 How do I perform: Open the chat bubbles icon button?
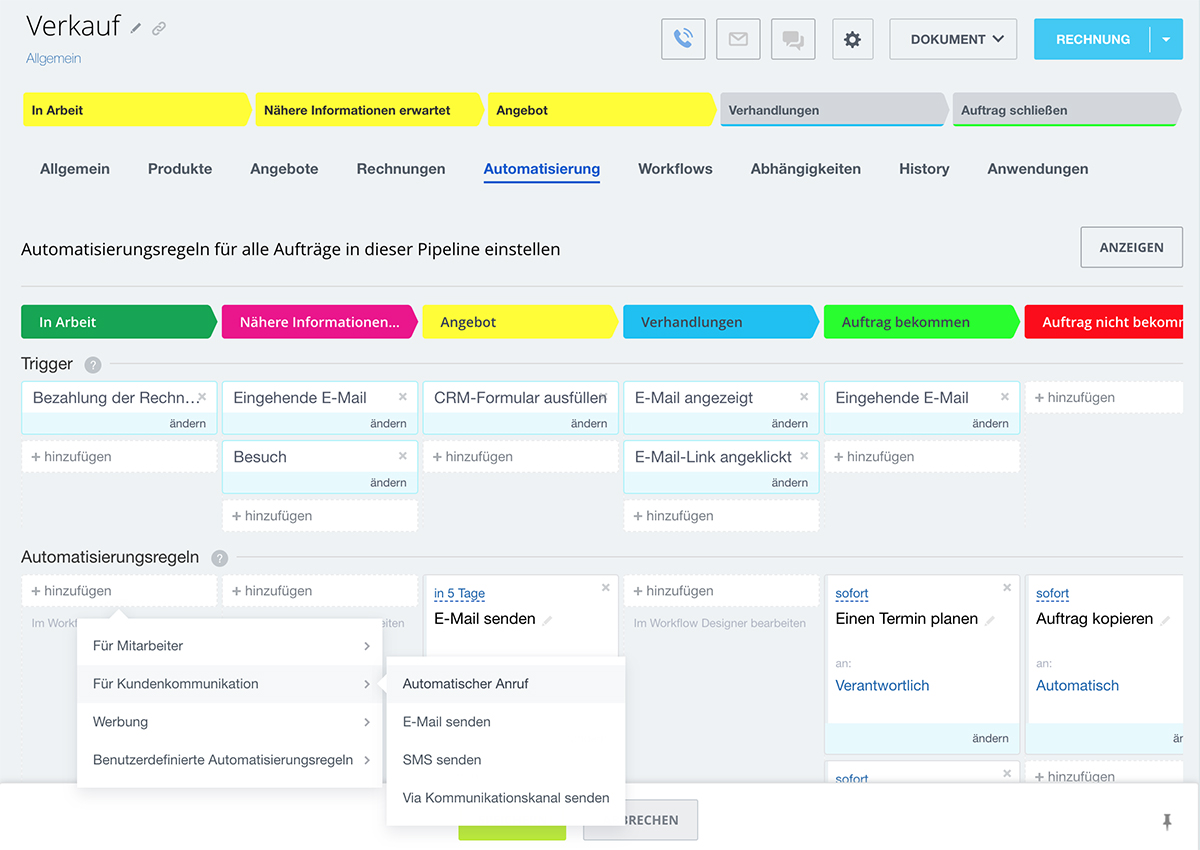[x=793, y=39]
